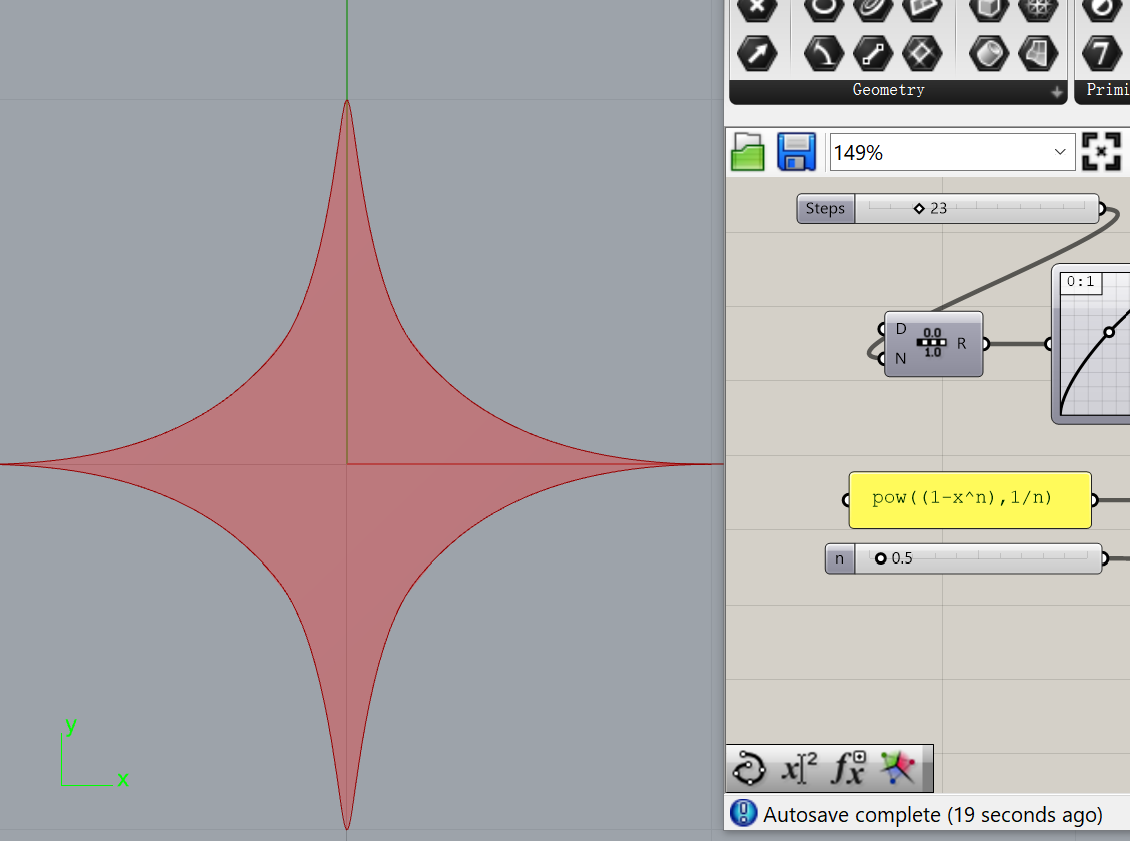Click the Range component center icon
This screenshot has width=1130, height=841.
click(932, 343)
